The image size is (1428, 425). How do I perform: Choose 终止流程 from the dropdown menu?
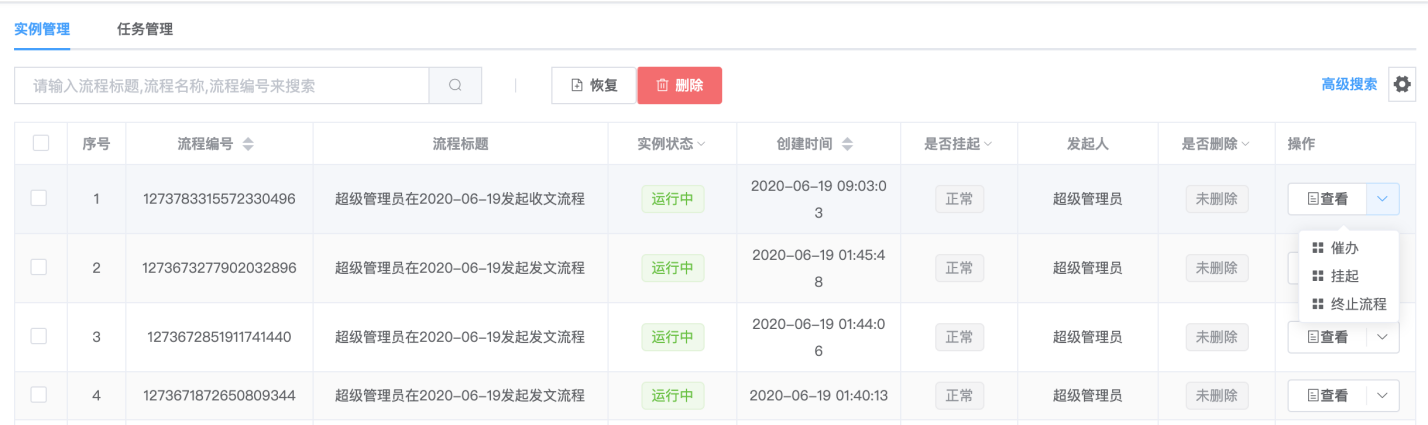click(1348, 303)
